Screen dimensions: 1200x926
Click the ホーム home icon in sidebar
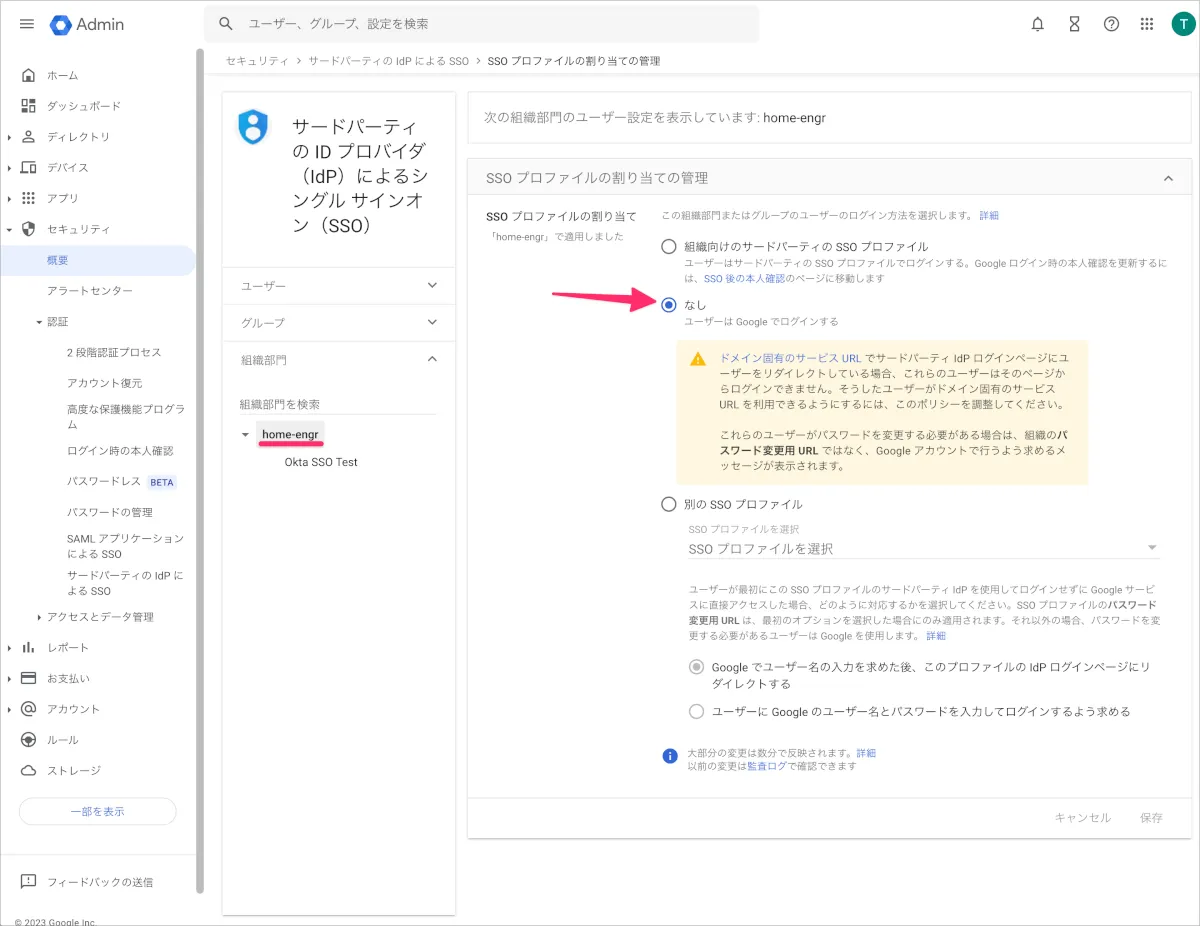point(29,75)
